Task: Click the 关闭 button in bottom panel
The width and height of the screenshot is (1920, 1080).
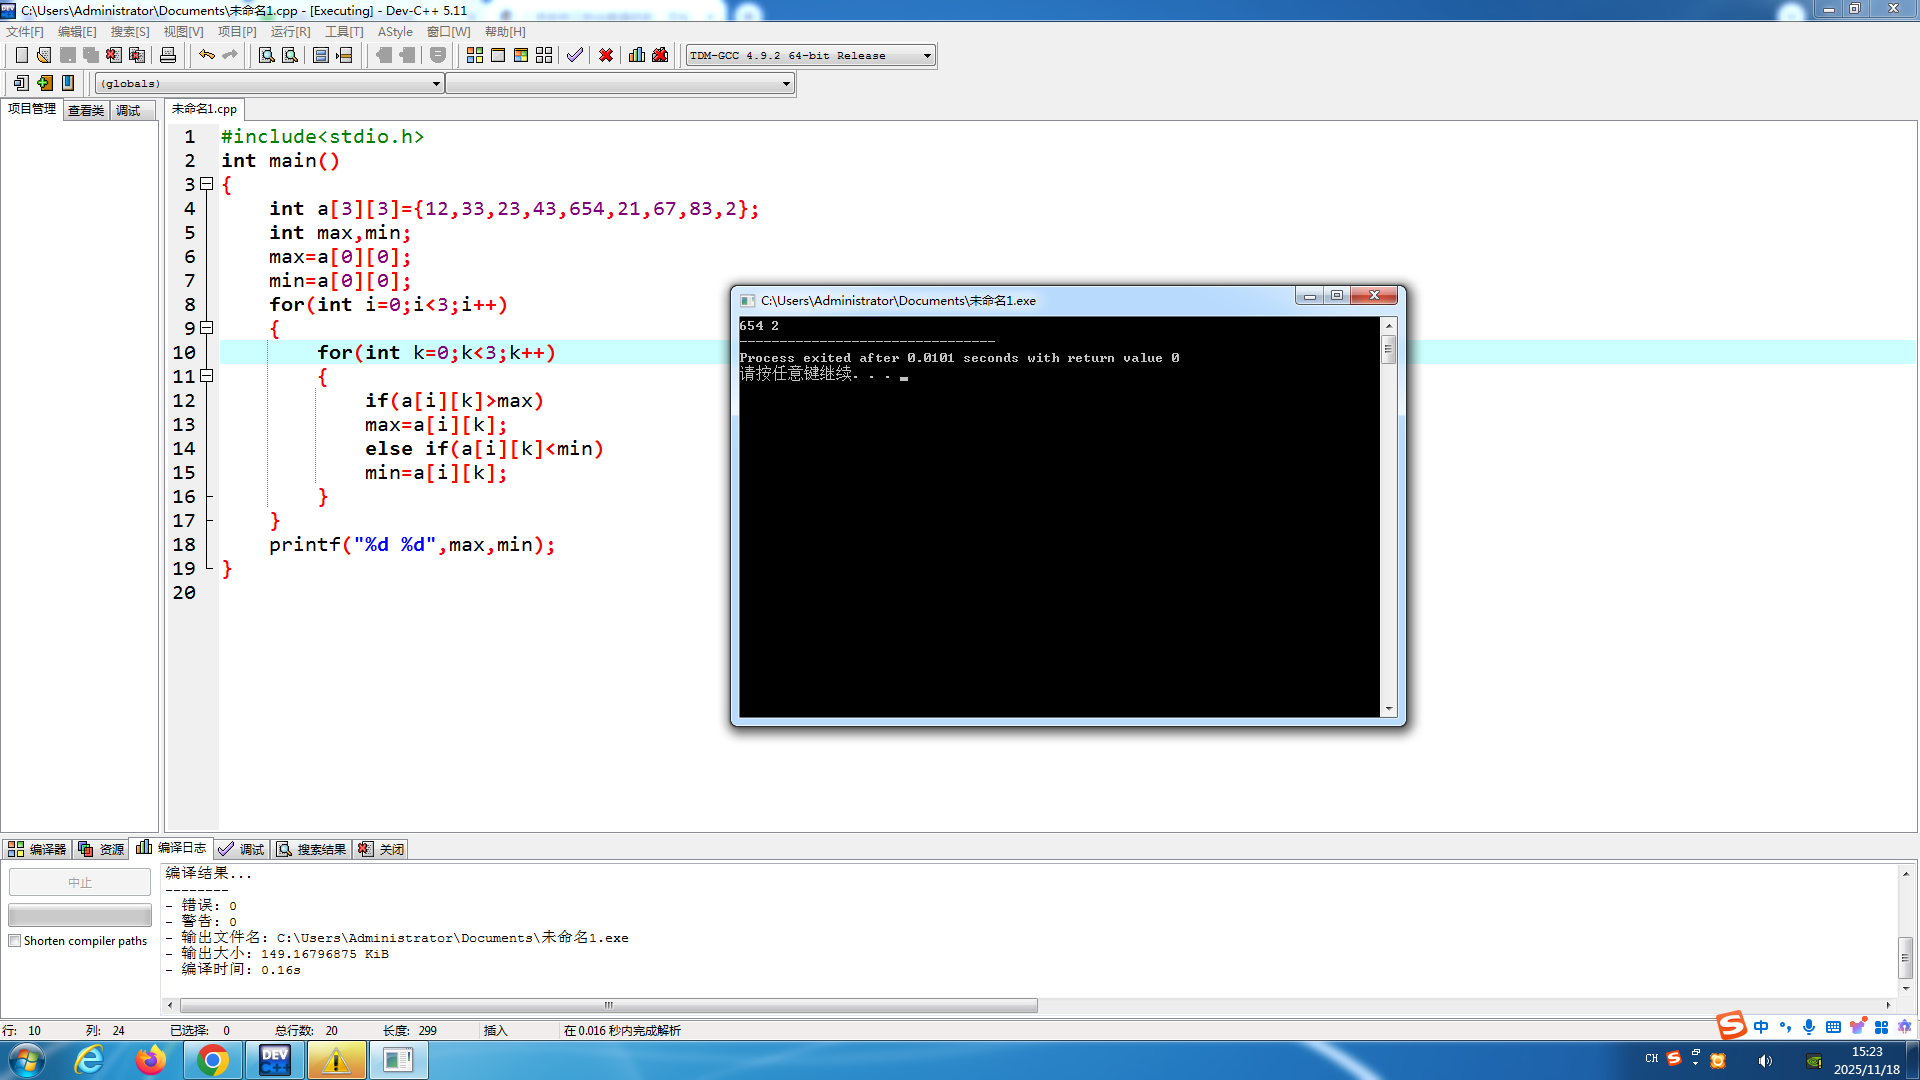Action: (x=382, y=849)
